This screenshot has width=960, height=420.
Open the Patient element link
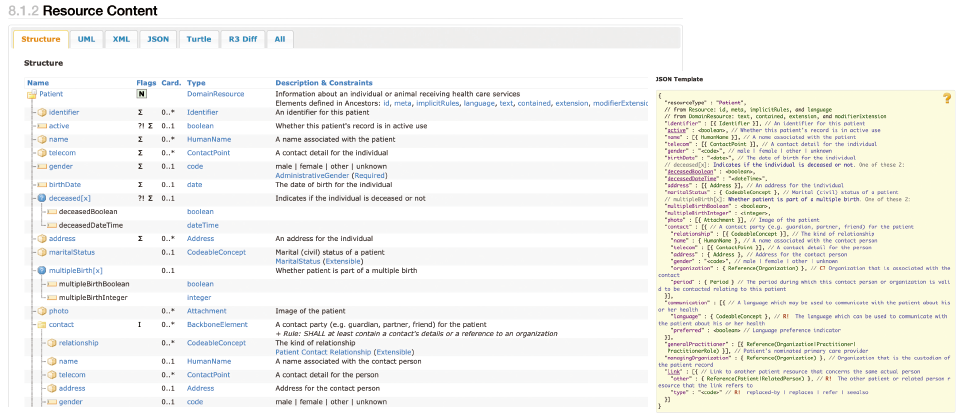pyautogui.click(x=51, y=94)
